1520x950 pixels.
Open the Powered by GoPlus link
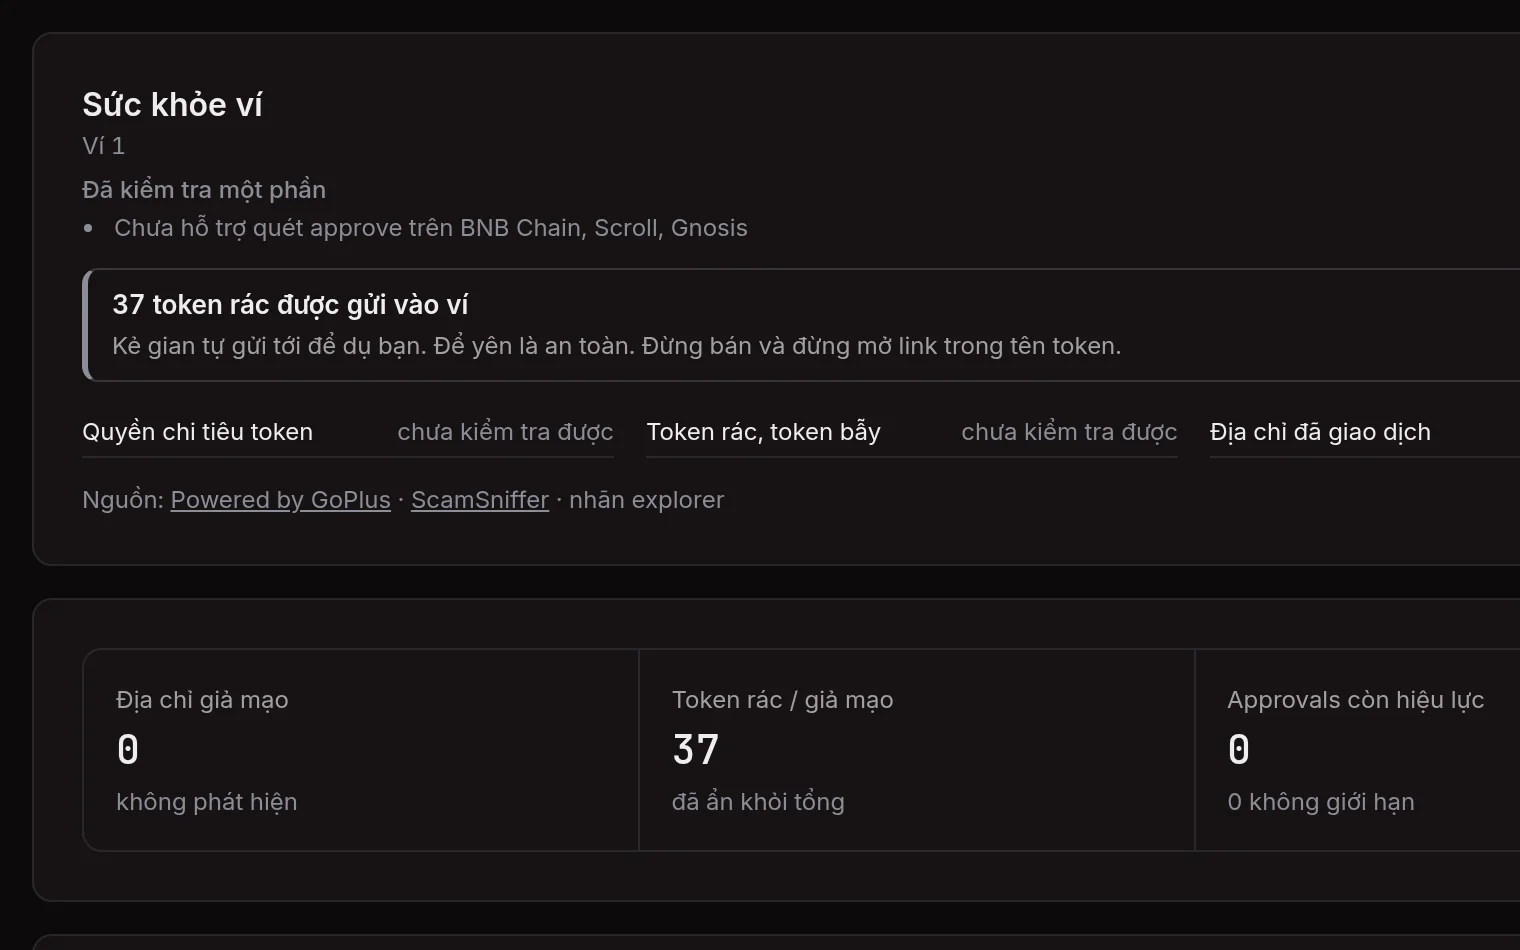pyautogui.click(x=280, y=500)
